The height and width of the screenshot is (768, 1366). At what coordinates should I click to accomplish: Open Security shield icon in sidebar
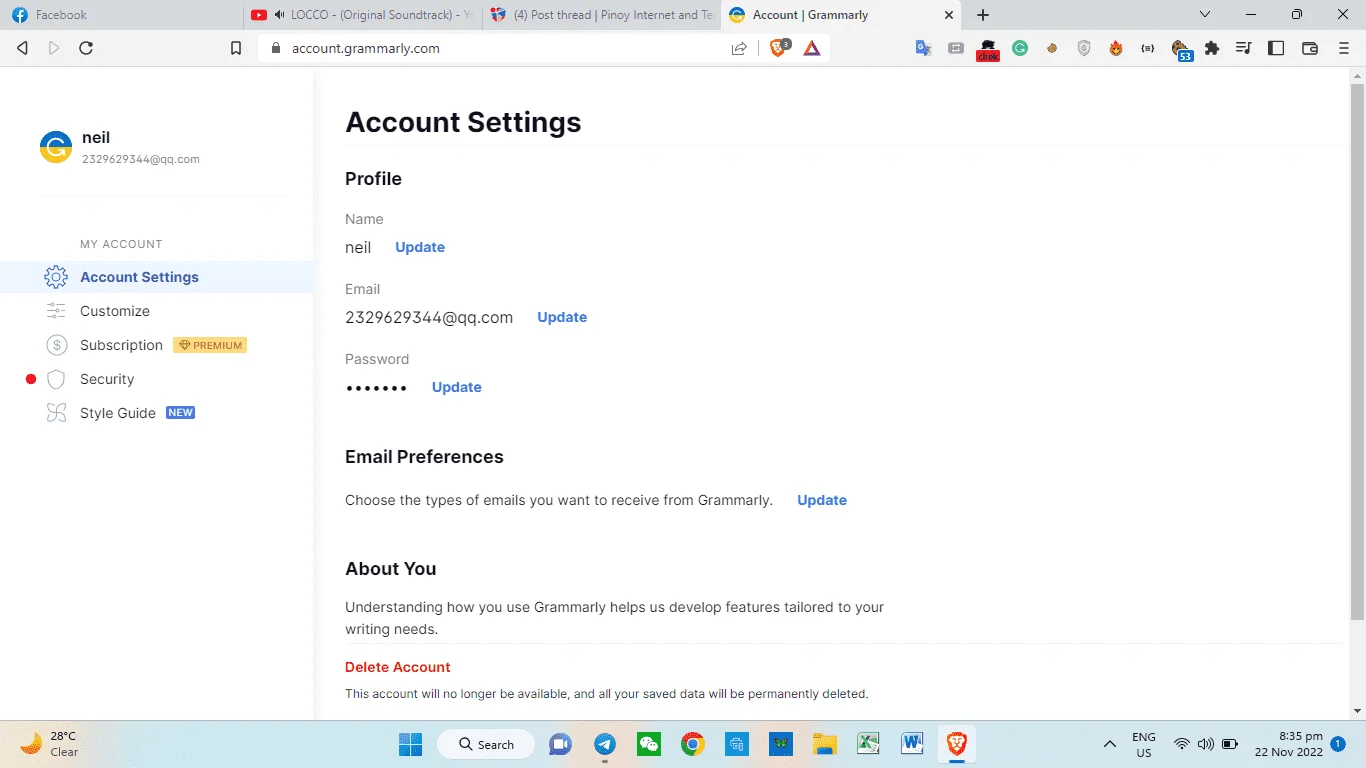click(56, 379)
